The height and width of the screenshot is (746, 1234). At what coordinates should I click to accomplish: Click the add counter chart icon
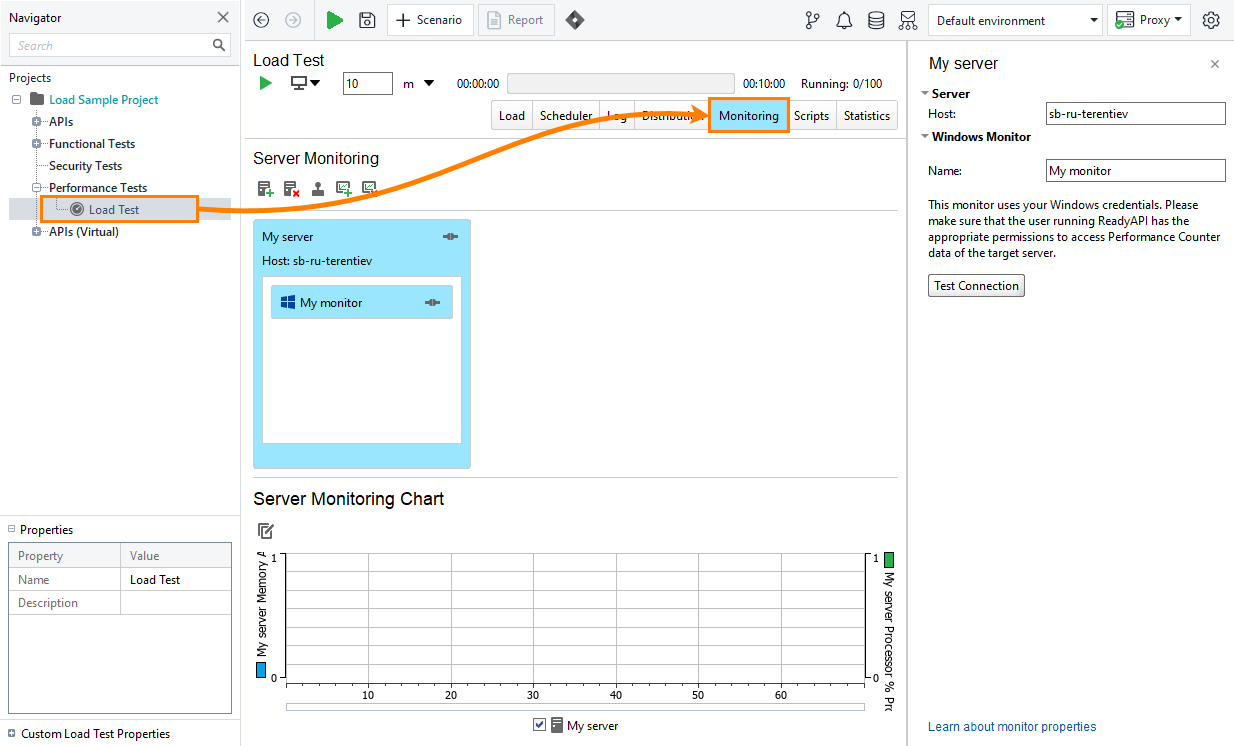coord(344,188)
